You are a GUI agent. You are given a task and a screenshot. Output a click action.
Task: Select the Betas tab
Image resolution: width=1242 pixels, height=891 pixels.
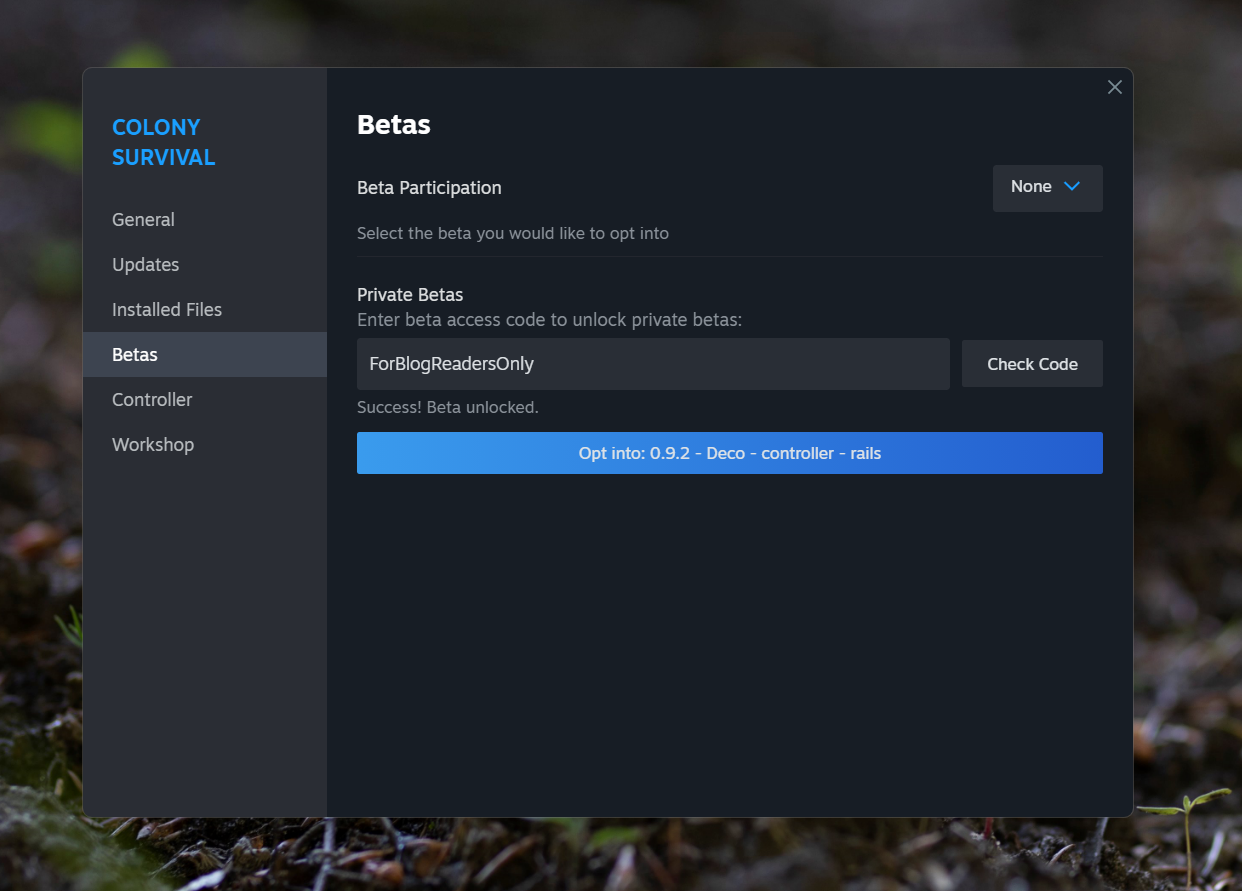point(204,355)
